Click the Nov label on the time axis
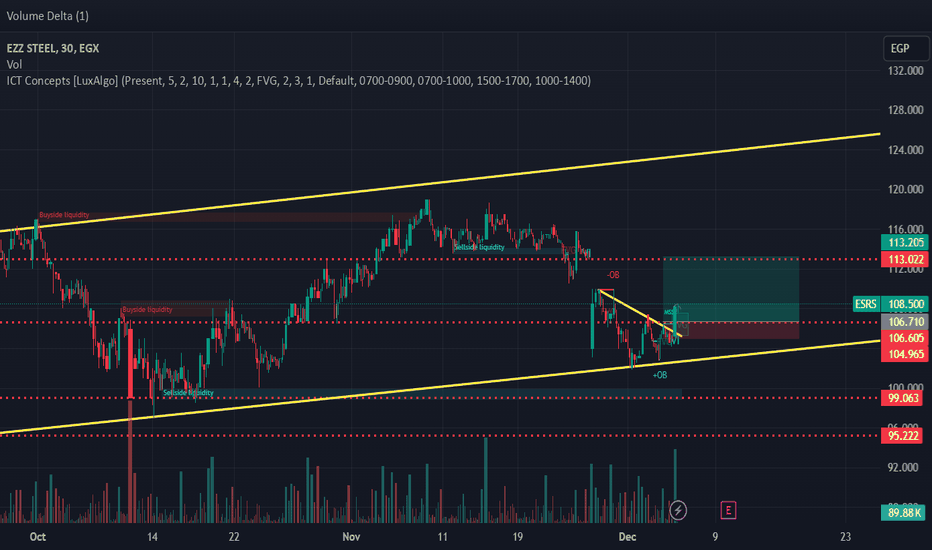This screenshot has width=932, height=550. click(x=351, y=537)
